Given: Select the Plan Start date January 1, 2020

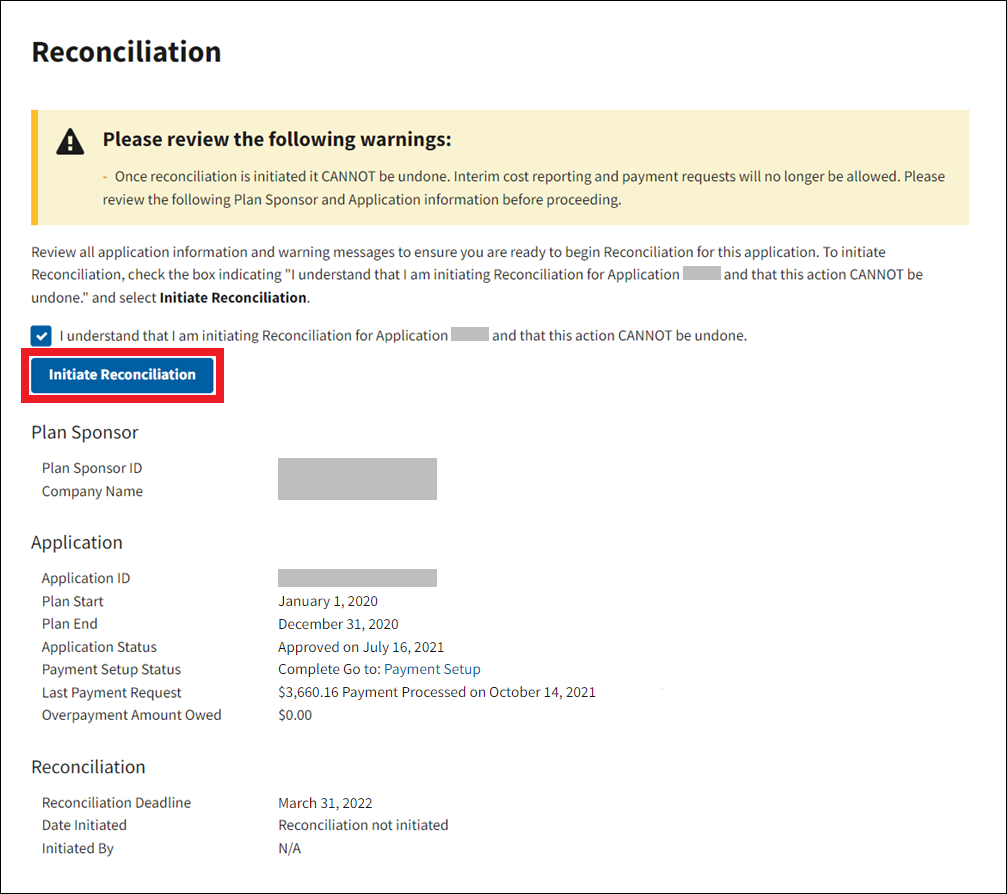Looking at the screenshot, I should [328, 601].
